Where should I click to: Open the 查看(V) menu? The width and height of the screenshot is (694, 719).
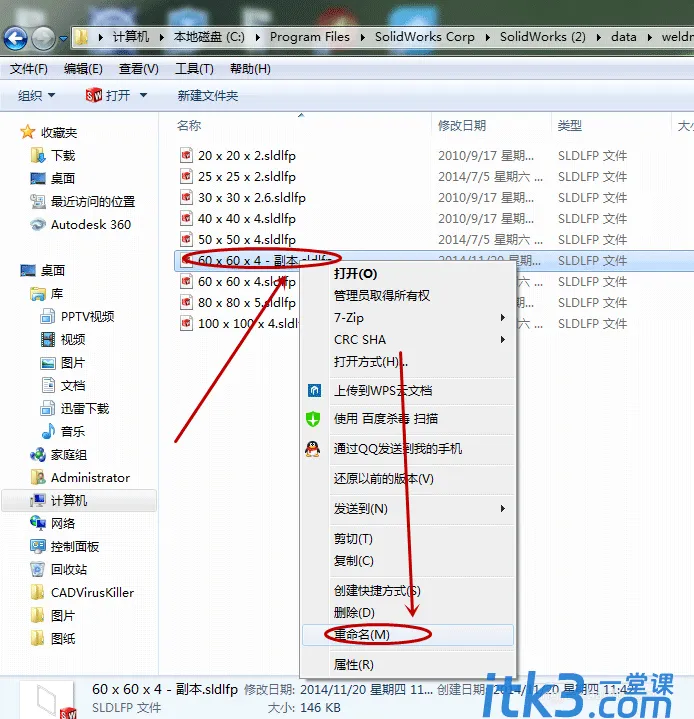coord(139,69)
